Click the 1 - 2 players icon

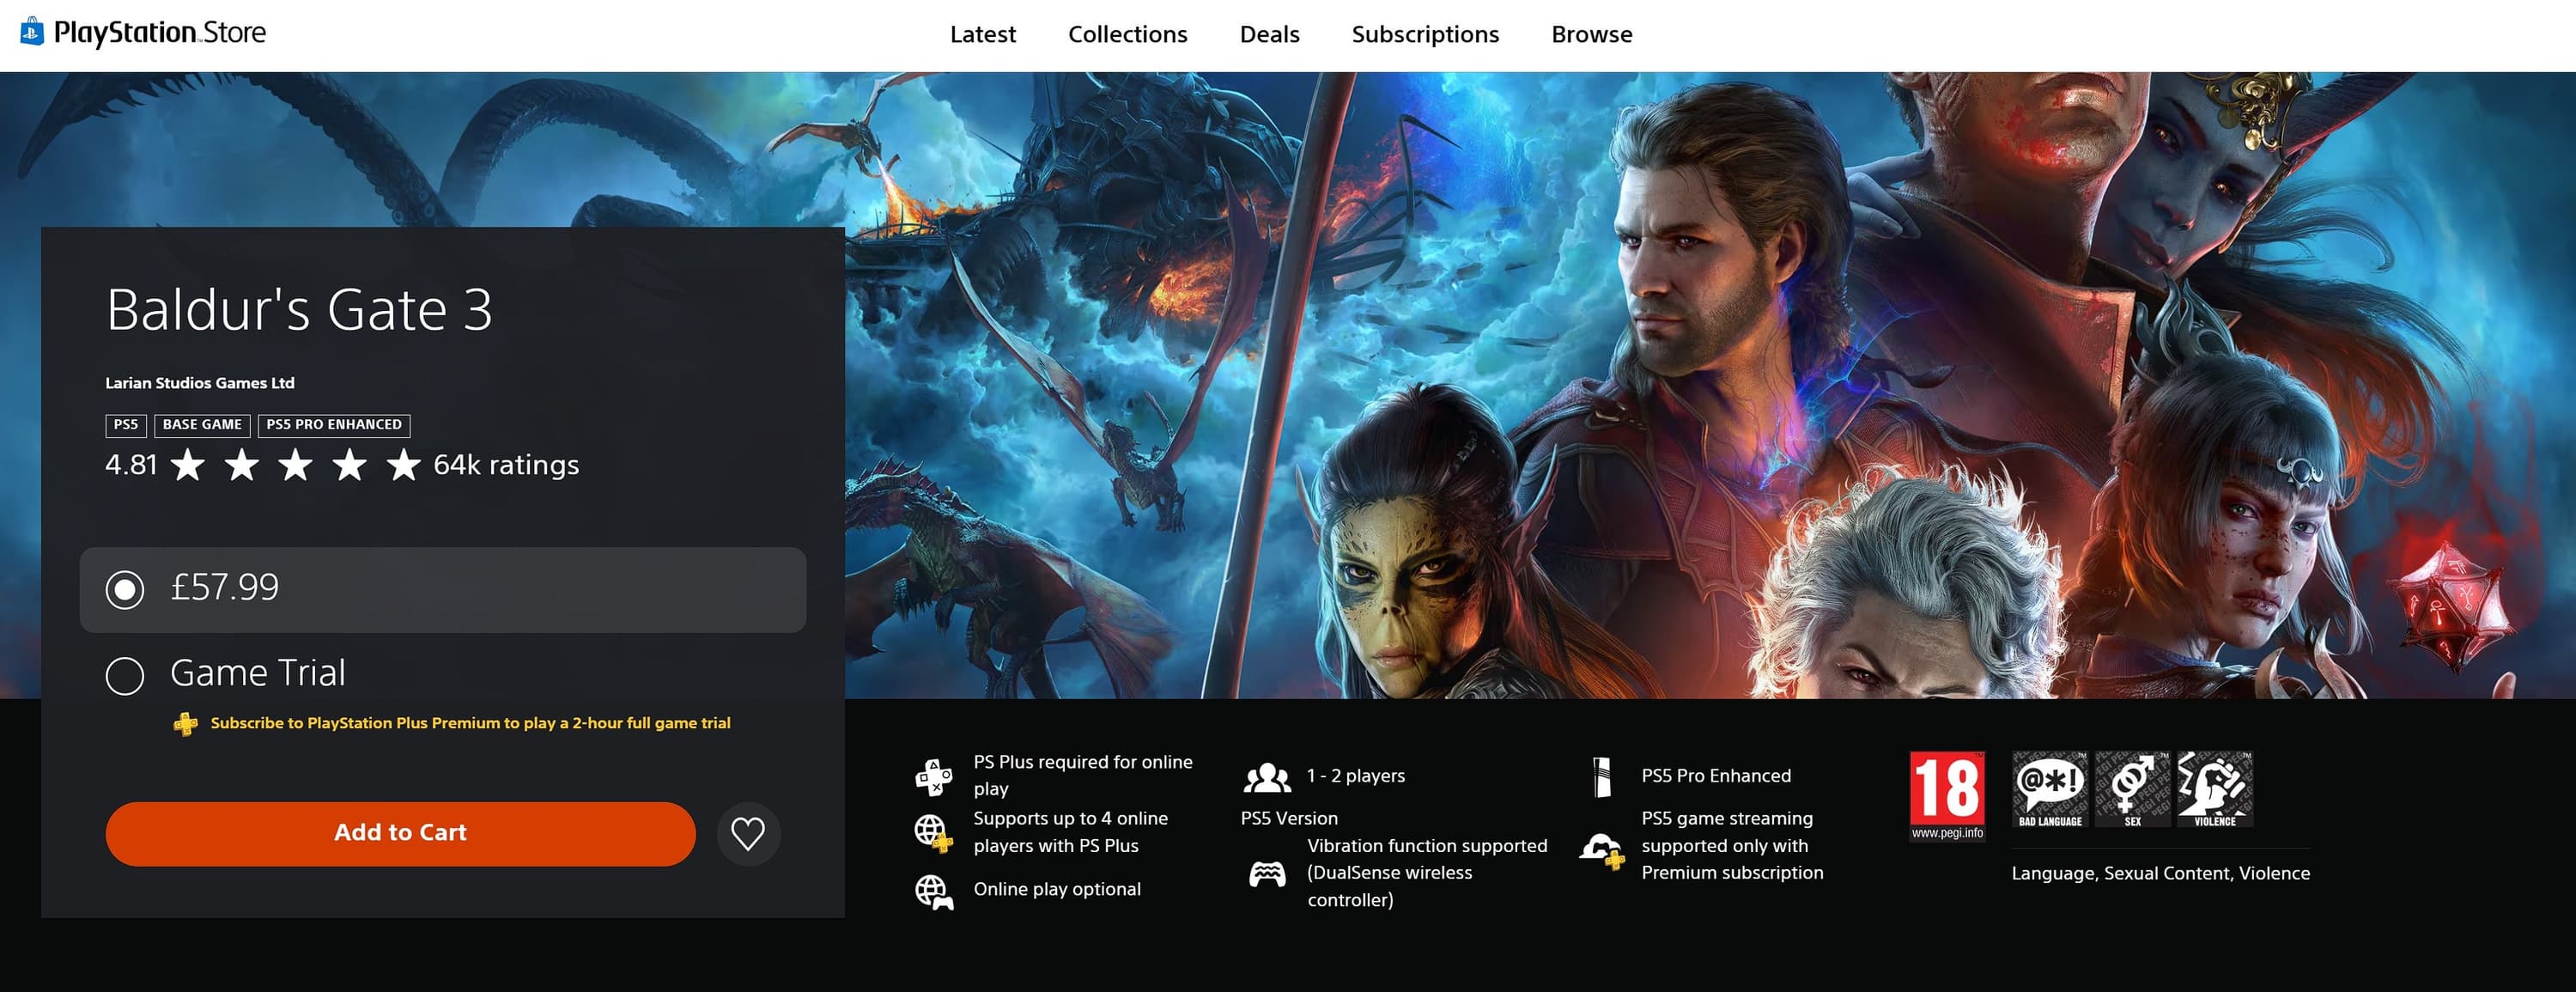[1266, 776]
